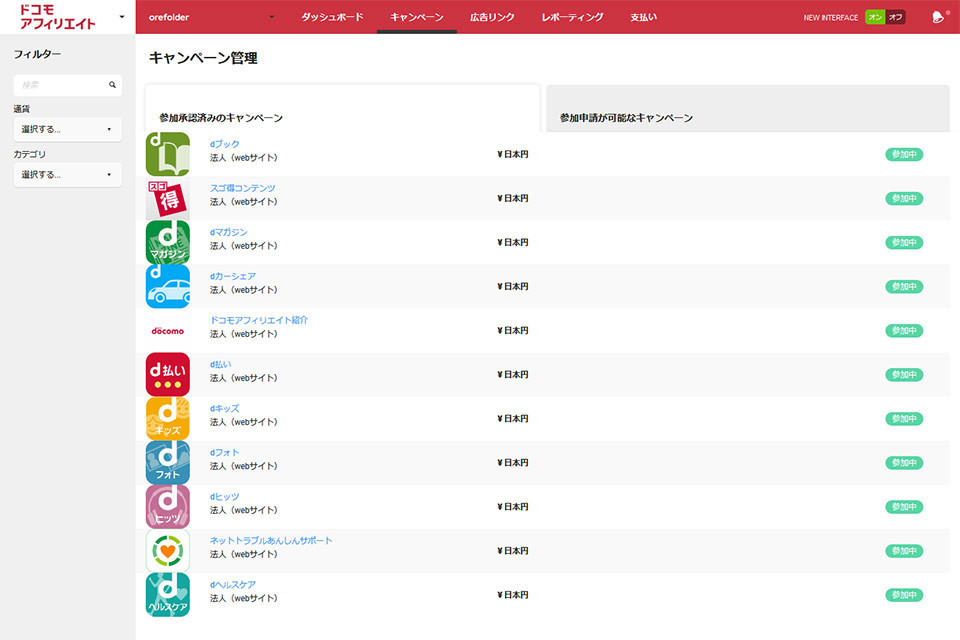
Task: Click the dヒッツ app icon
Action: click(168, 507)
